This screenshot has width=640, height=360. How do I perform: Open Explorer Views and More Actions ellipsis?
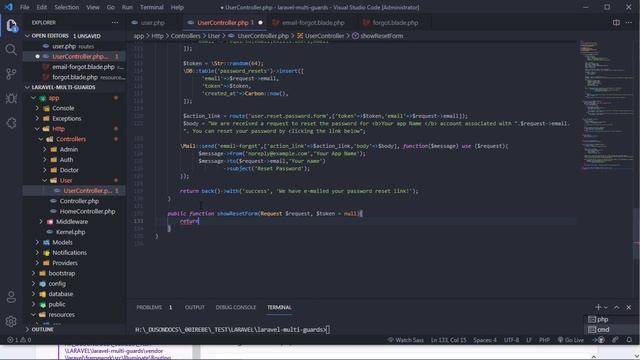tap(115, 22)
